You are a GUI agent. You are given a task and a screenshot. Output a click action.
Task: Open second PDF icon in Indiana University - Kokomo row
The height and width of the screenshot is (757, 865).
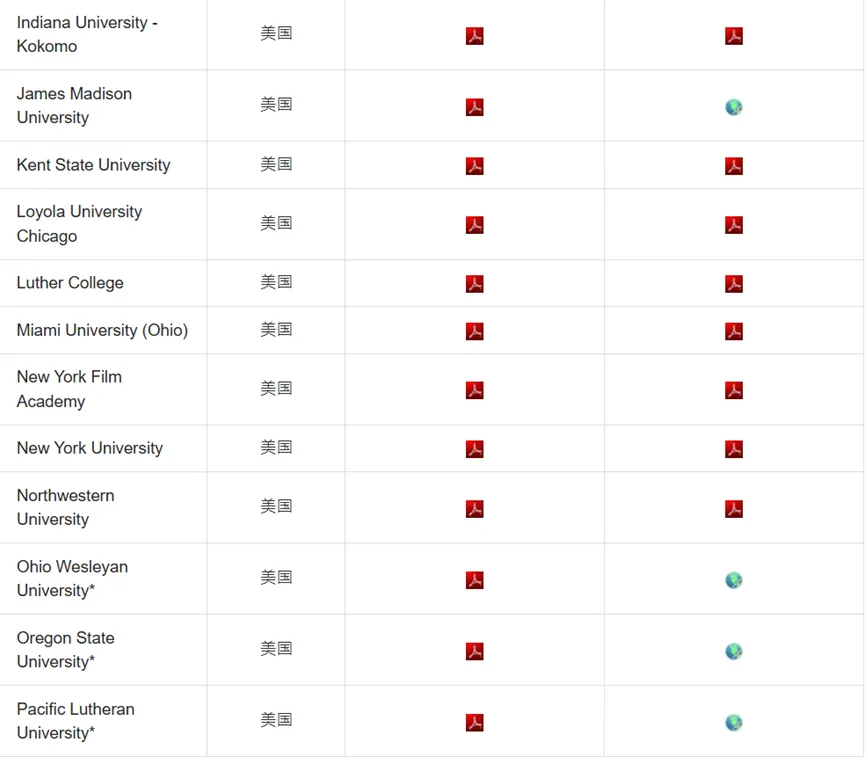point(734,36)
